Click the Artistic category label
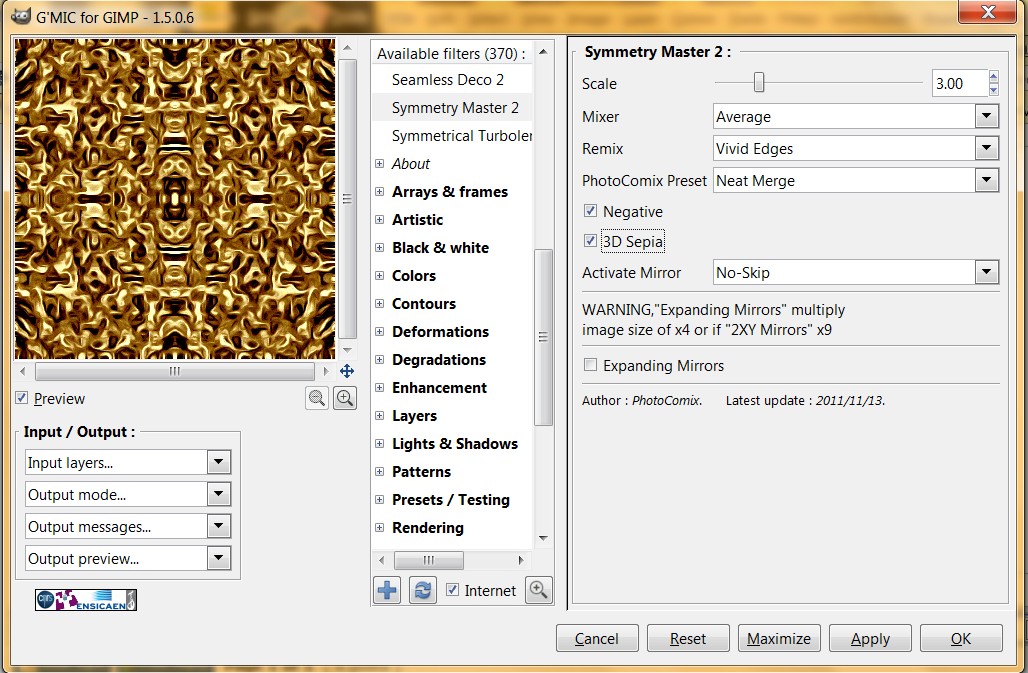The image size is (1028, 673). [x=418, y=220]
